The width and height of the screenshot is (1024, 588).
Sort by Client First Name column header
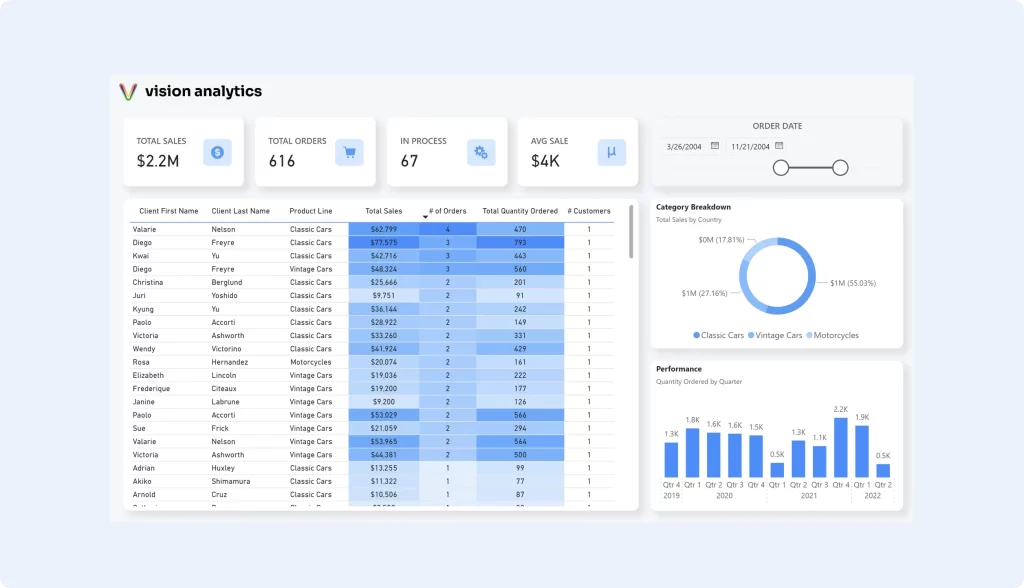point(169,211)
